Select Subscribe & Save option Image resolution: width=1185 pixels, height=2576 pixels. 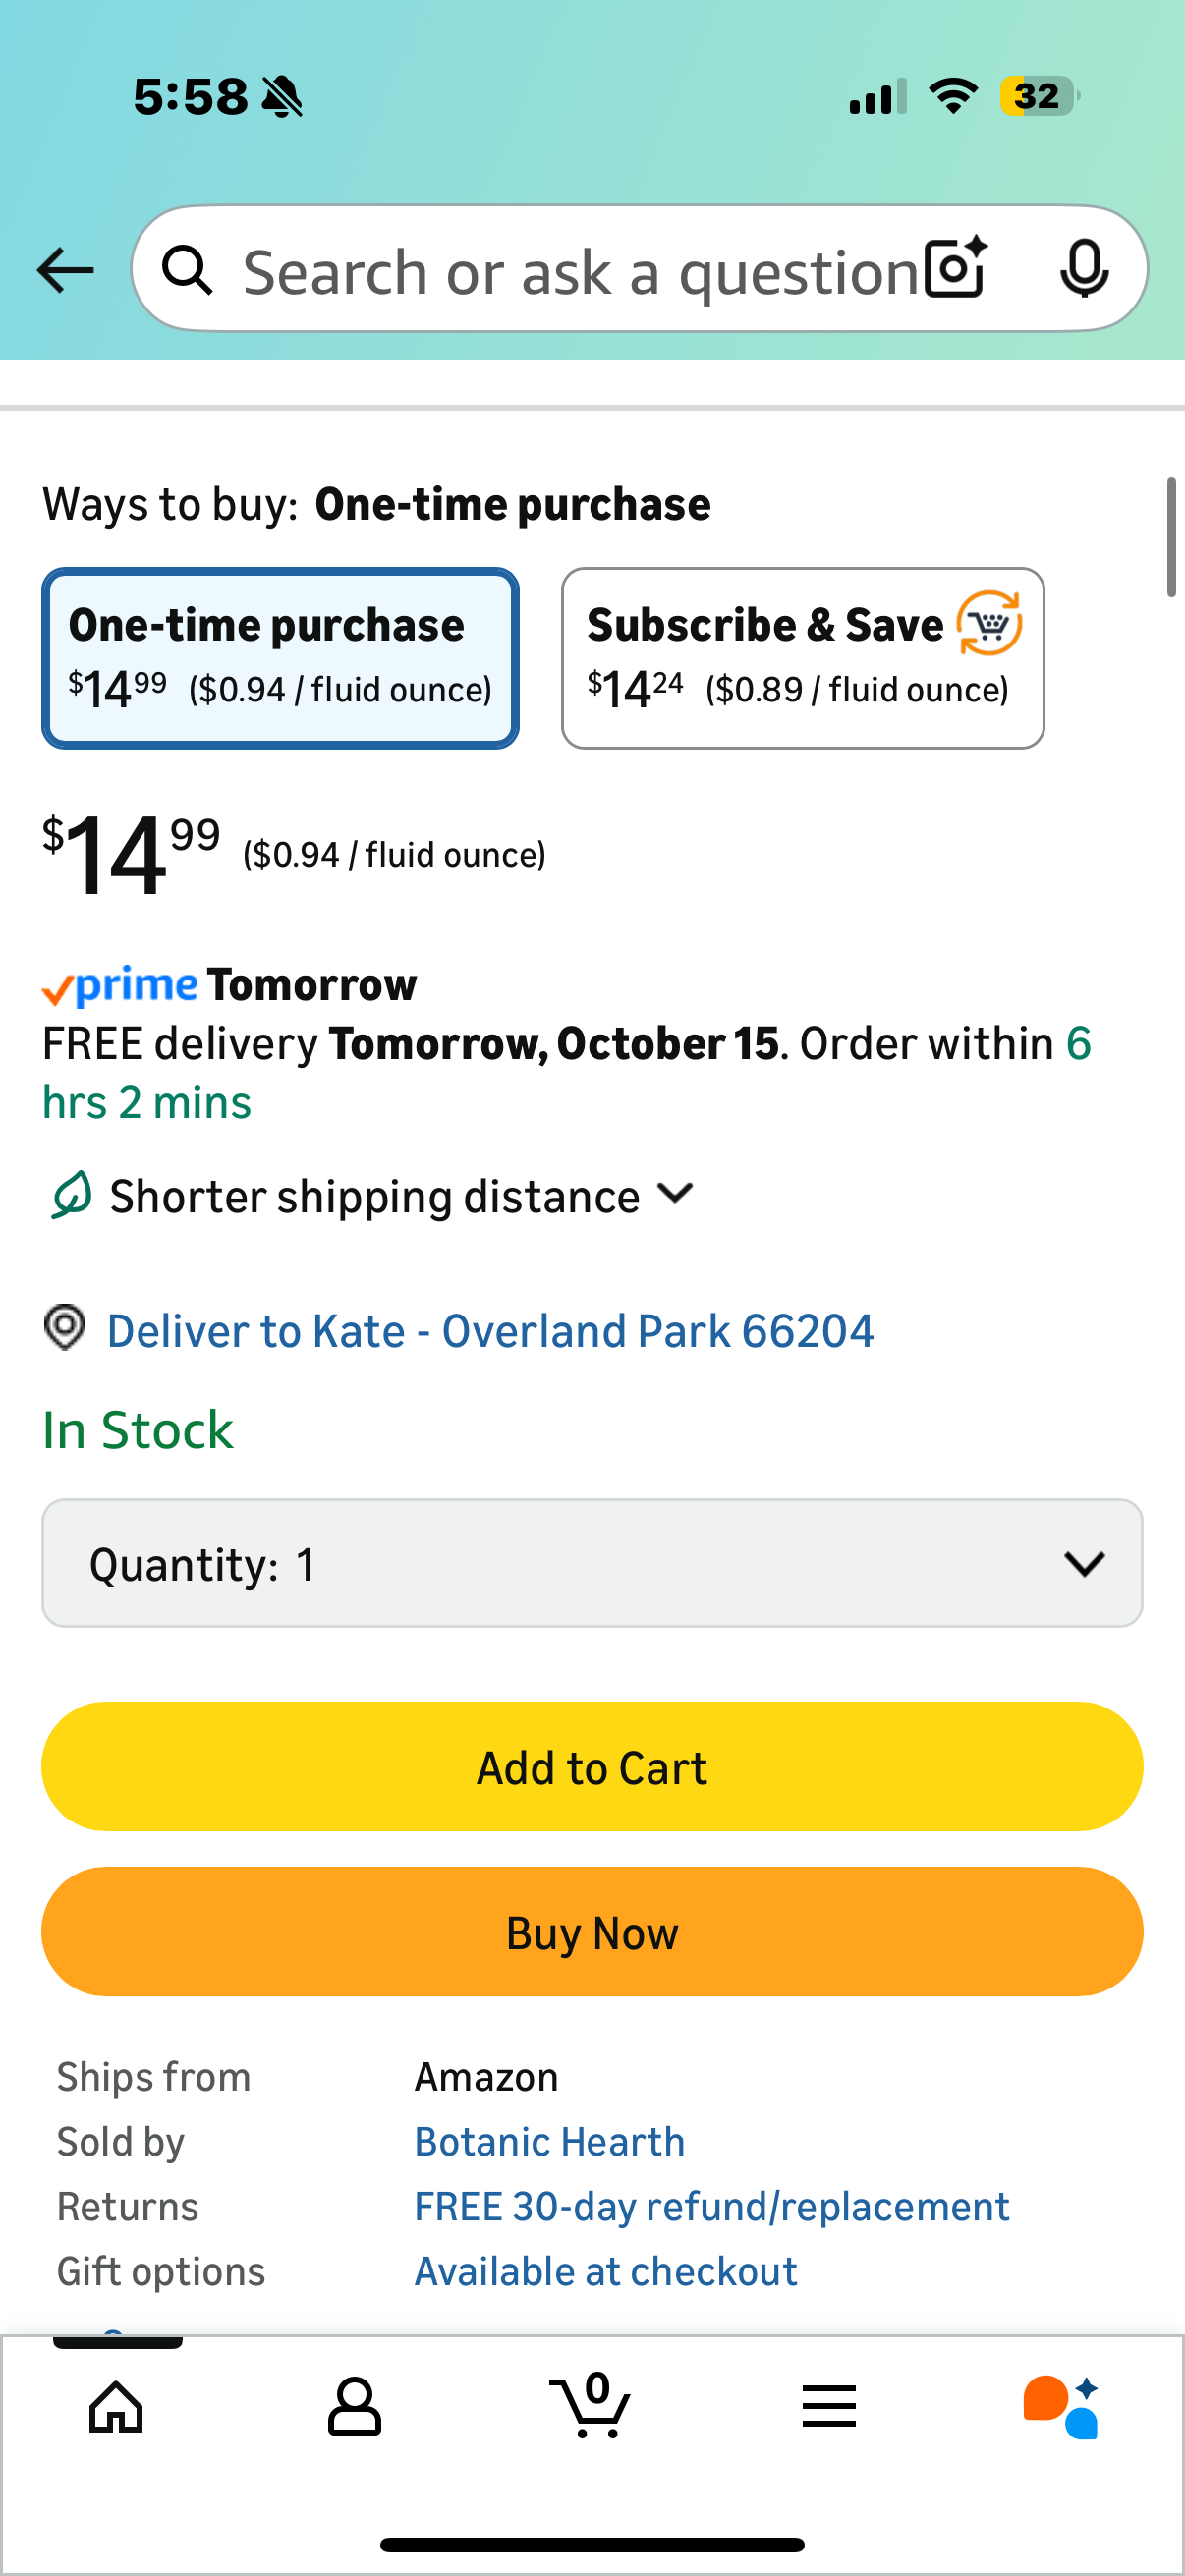(803, 658)
